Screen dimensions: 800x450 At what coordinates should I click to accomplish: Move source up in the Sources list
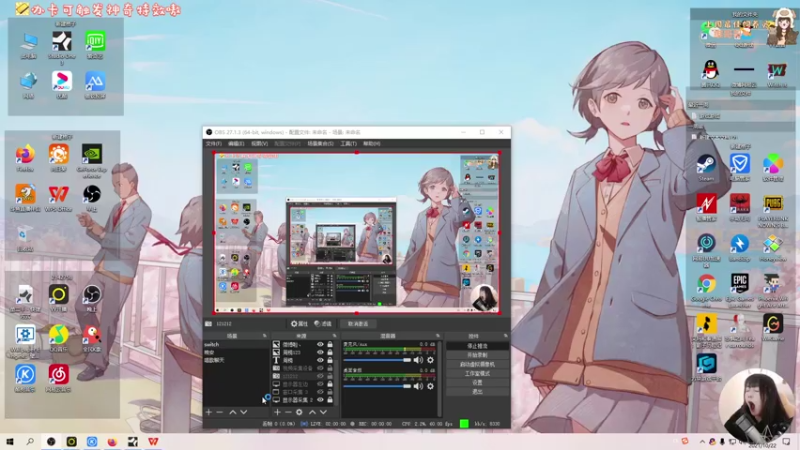[x=312, y=412]
